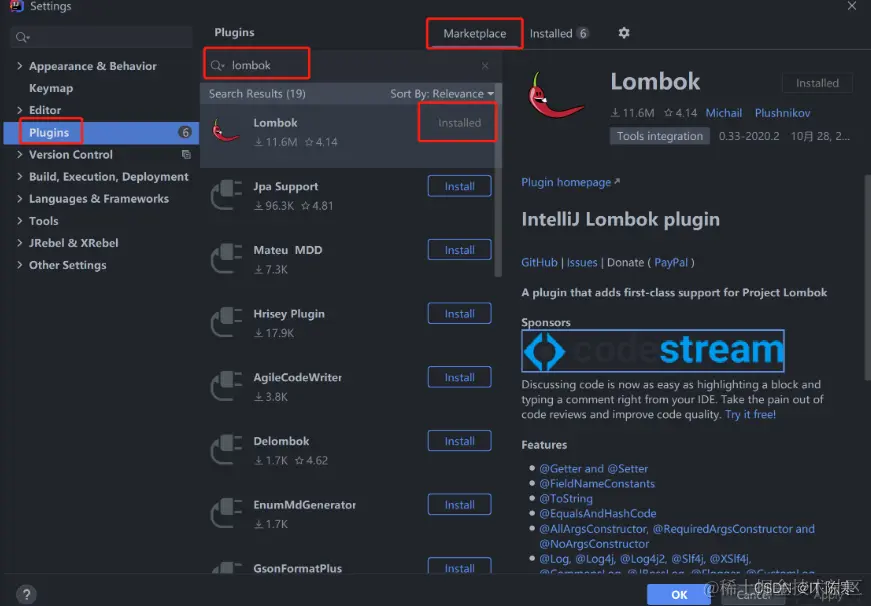Expand the Editor settings node
This screenshot has width=871, height=606.
tap(20, 110)
